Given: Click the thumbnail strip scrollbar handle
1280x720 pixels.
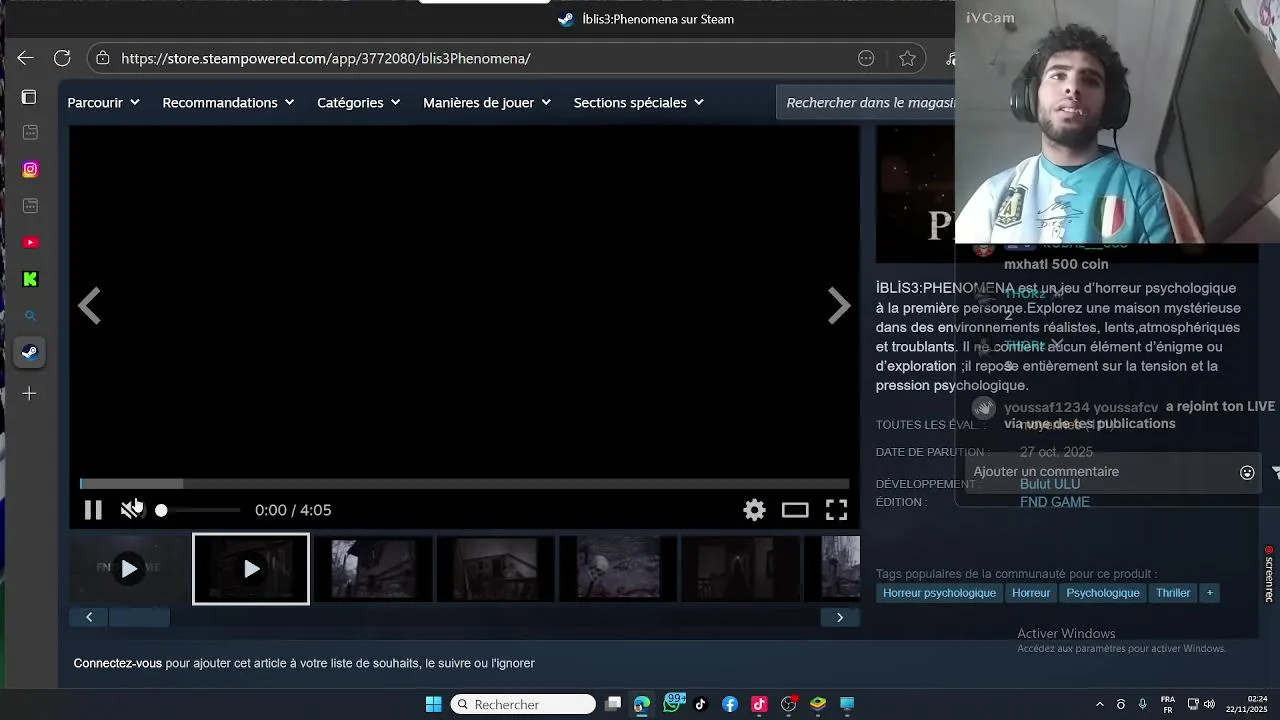Looking at the screenshot, I should [x=139, y=617].
